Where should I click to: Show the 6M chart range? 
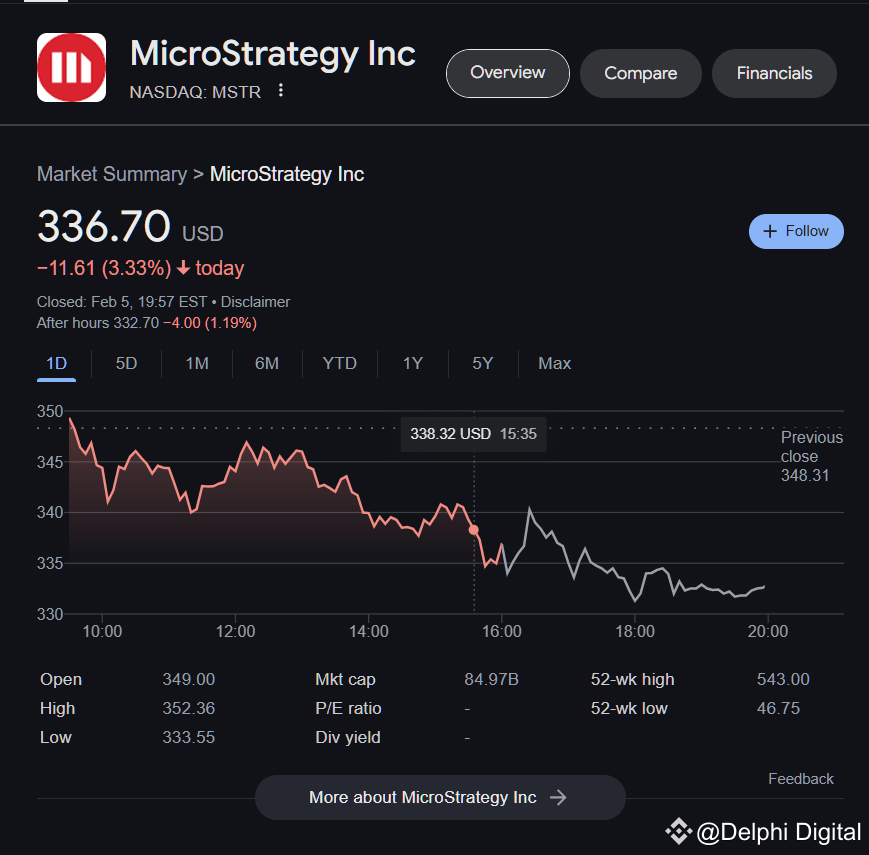267,363
